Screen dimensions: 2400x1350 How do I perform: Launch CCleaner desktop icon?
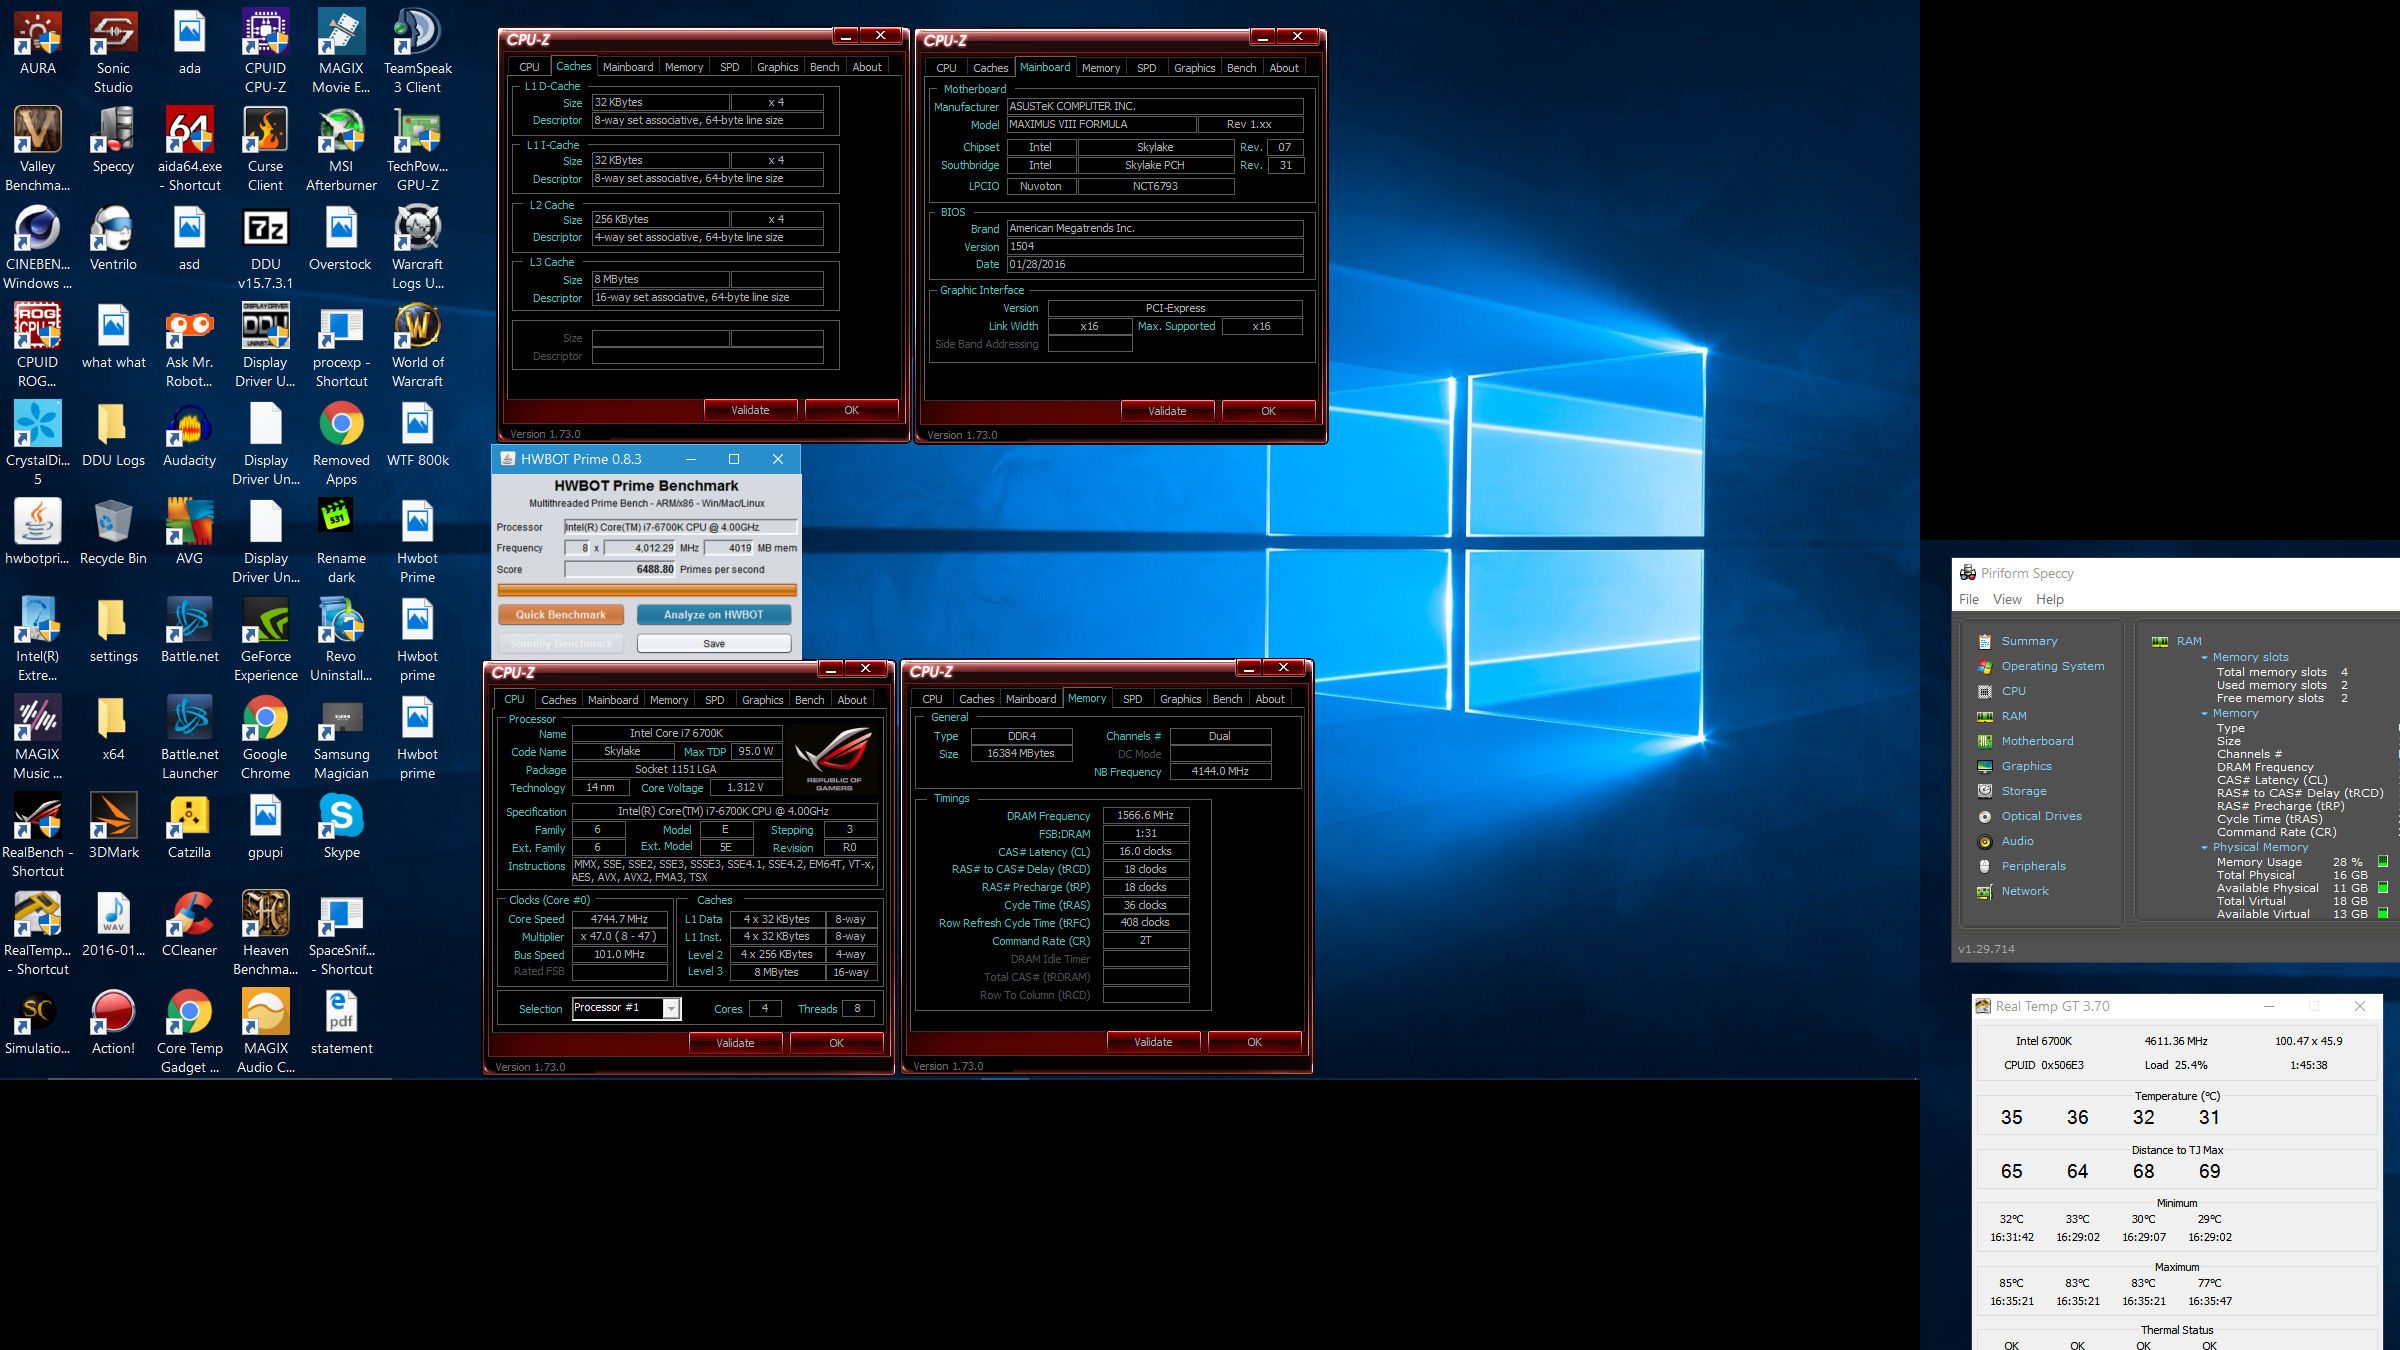(x=189, y=924)
